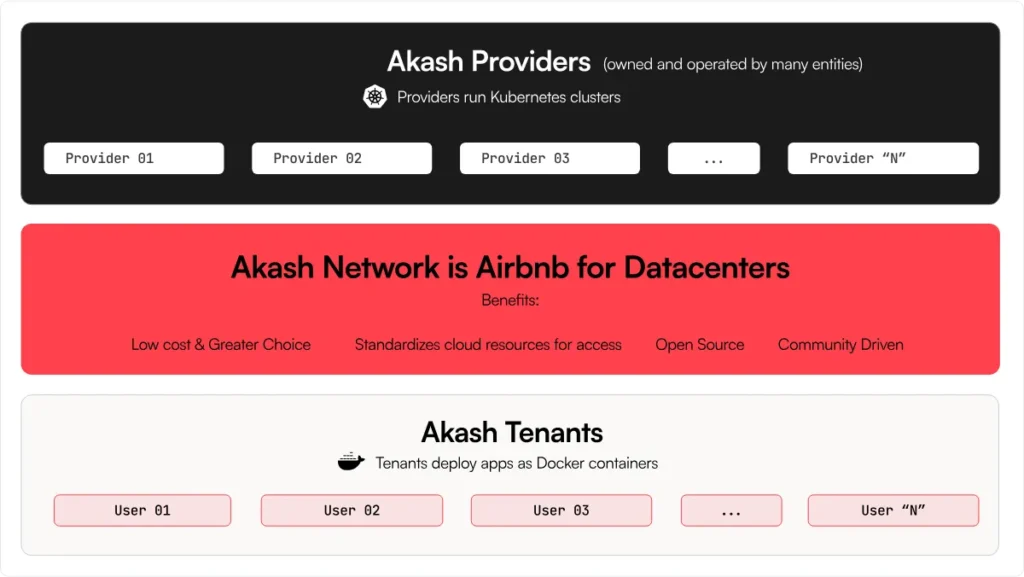The height and width of the screenshot is (577, 1024).
Task: Click "Standardizes cloud resources for access" text
Action: (x=488, y=344)
